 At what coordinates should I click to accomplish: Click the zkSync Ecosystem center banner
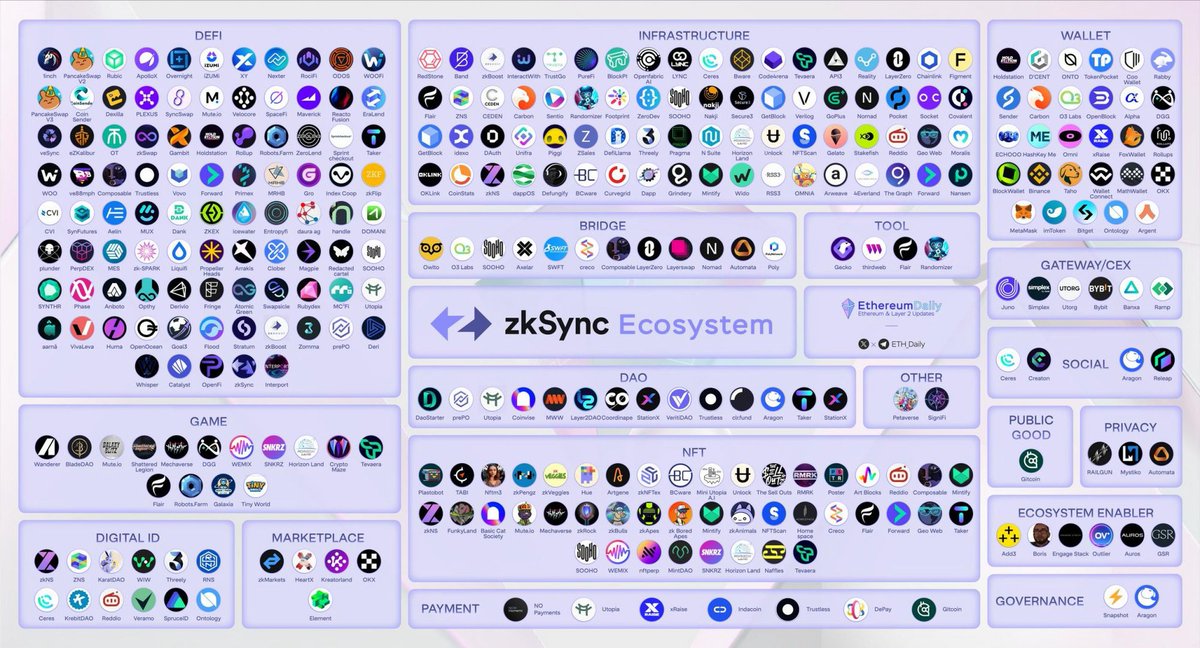pos(605,322)
